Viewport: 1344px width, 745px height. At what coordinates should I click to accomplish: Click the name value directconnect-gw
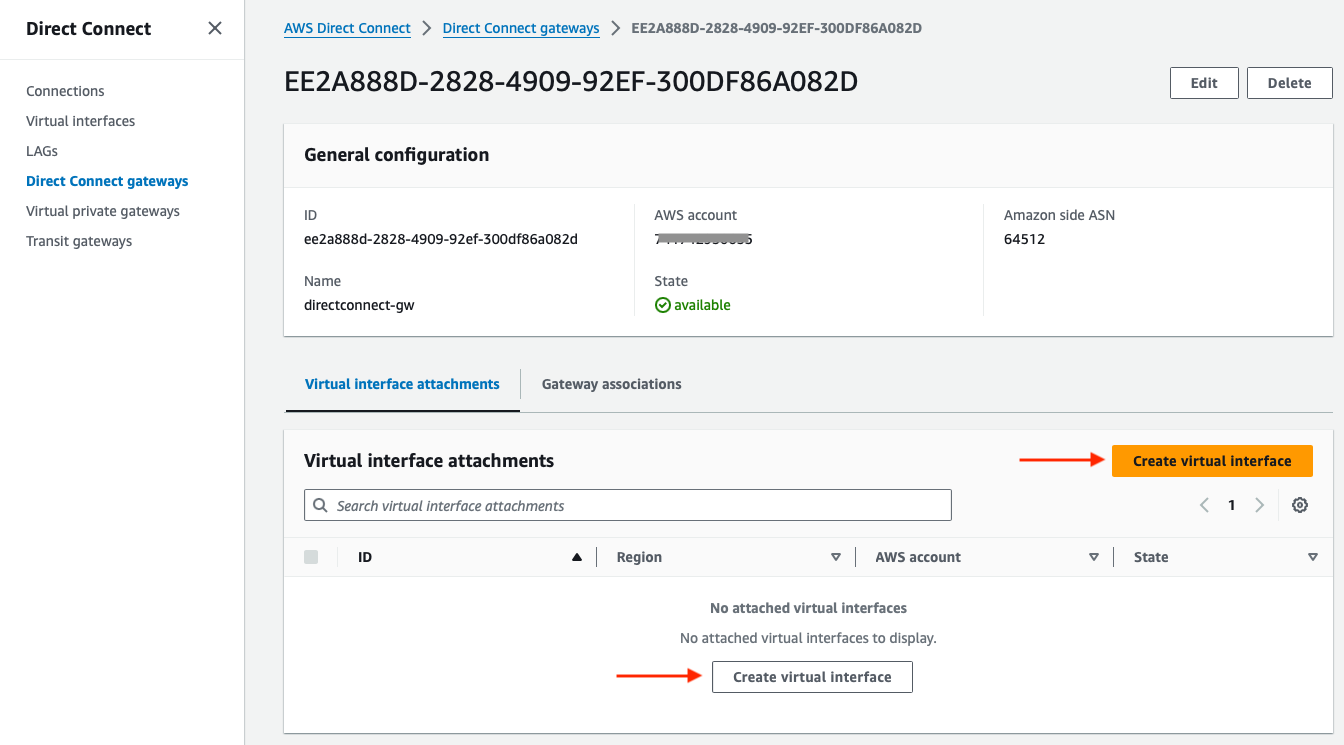pyautogui.click(x=359, y=305)
